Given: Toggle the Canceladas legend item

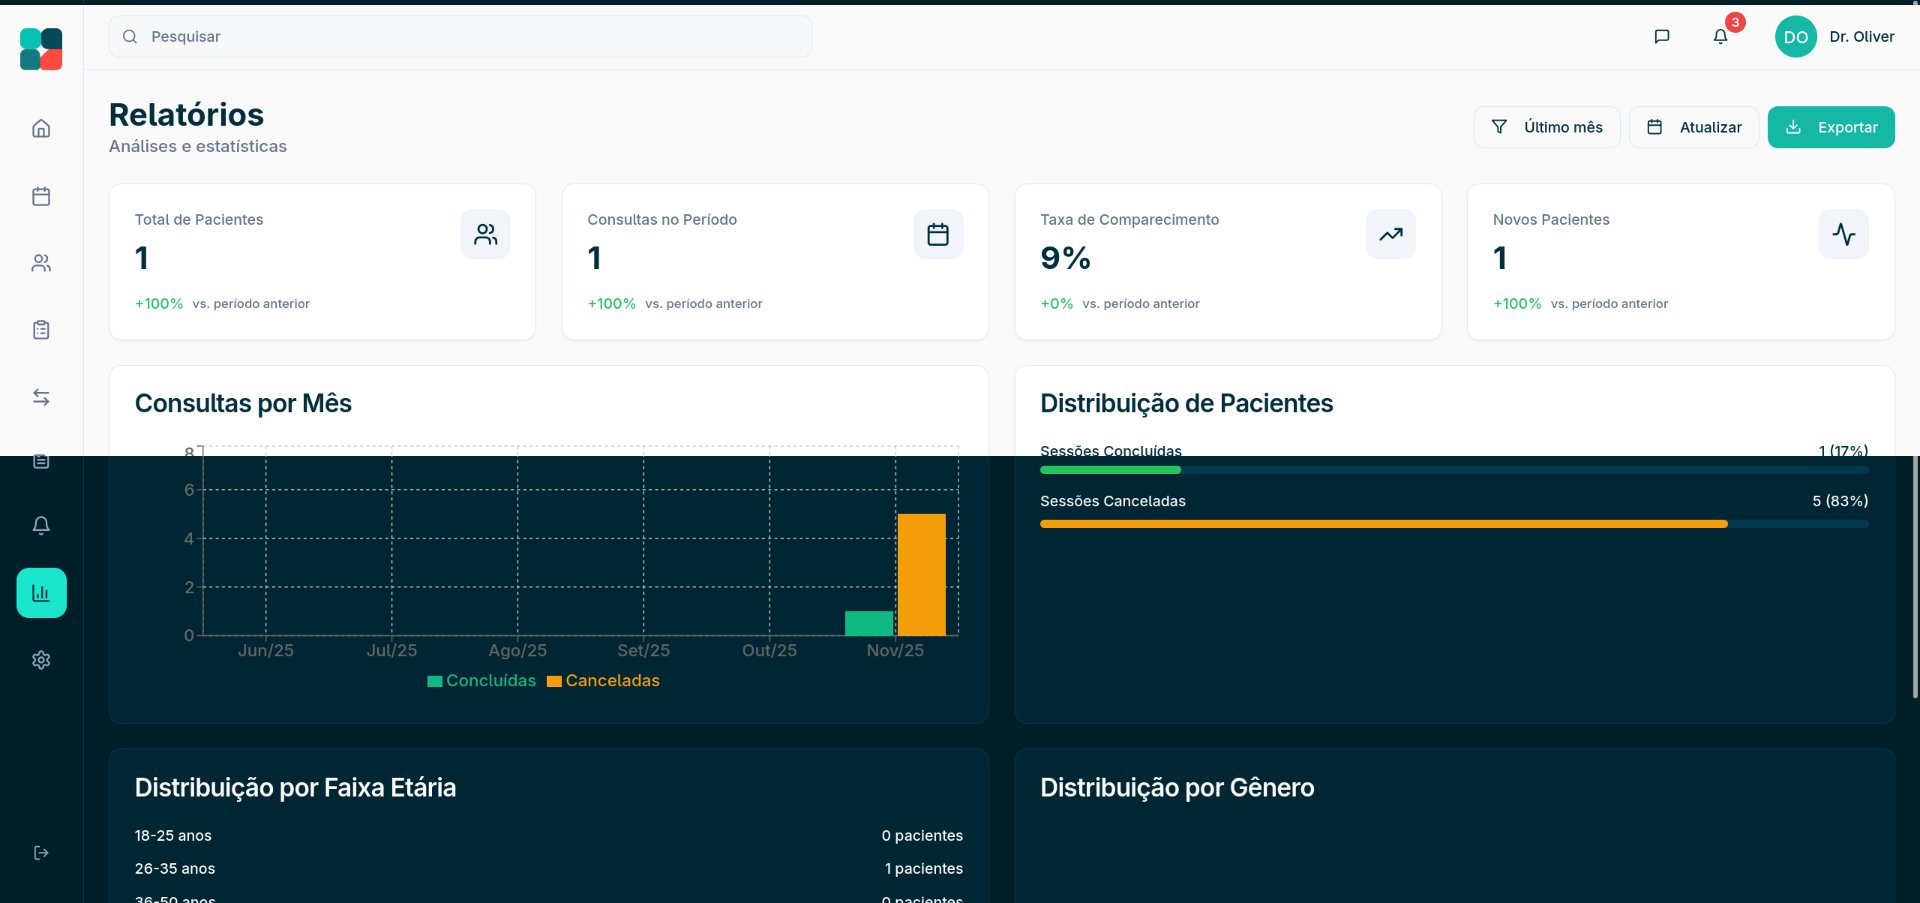Looking at the screenshot, I should tap(603, 681).
